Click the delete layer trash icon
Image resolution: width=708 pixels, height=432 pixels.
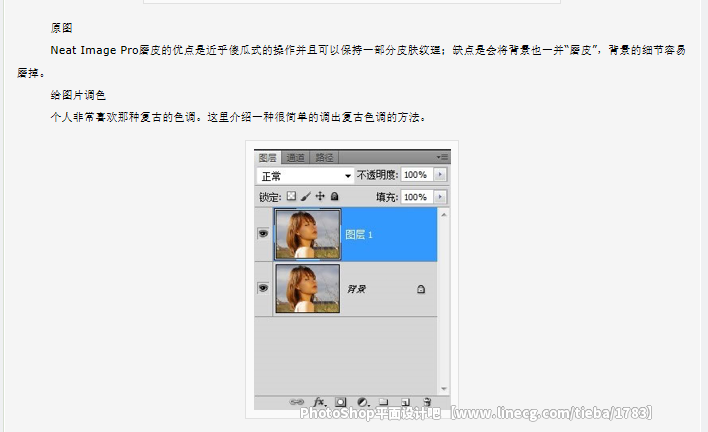[x=427, y=402]
